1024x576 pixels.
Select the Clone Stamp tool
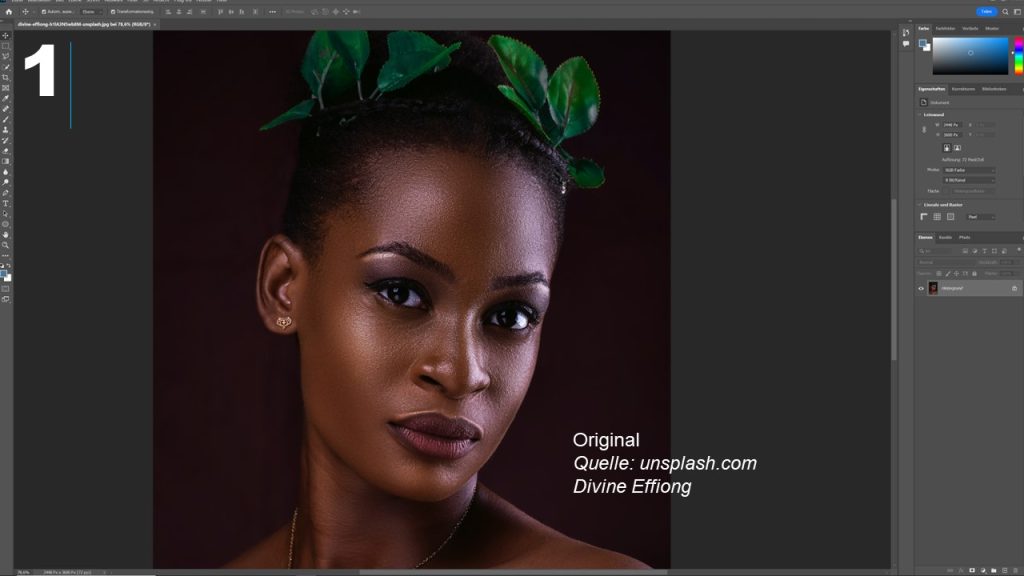click(6, 129)
